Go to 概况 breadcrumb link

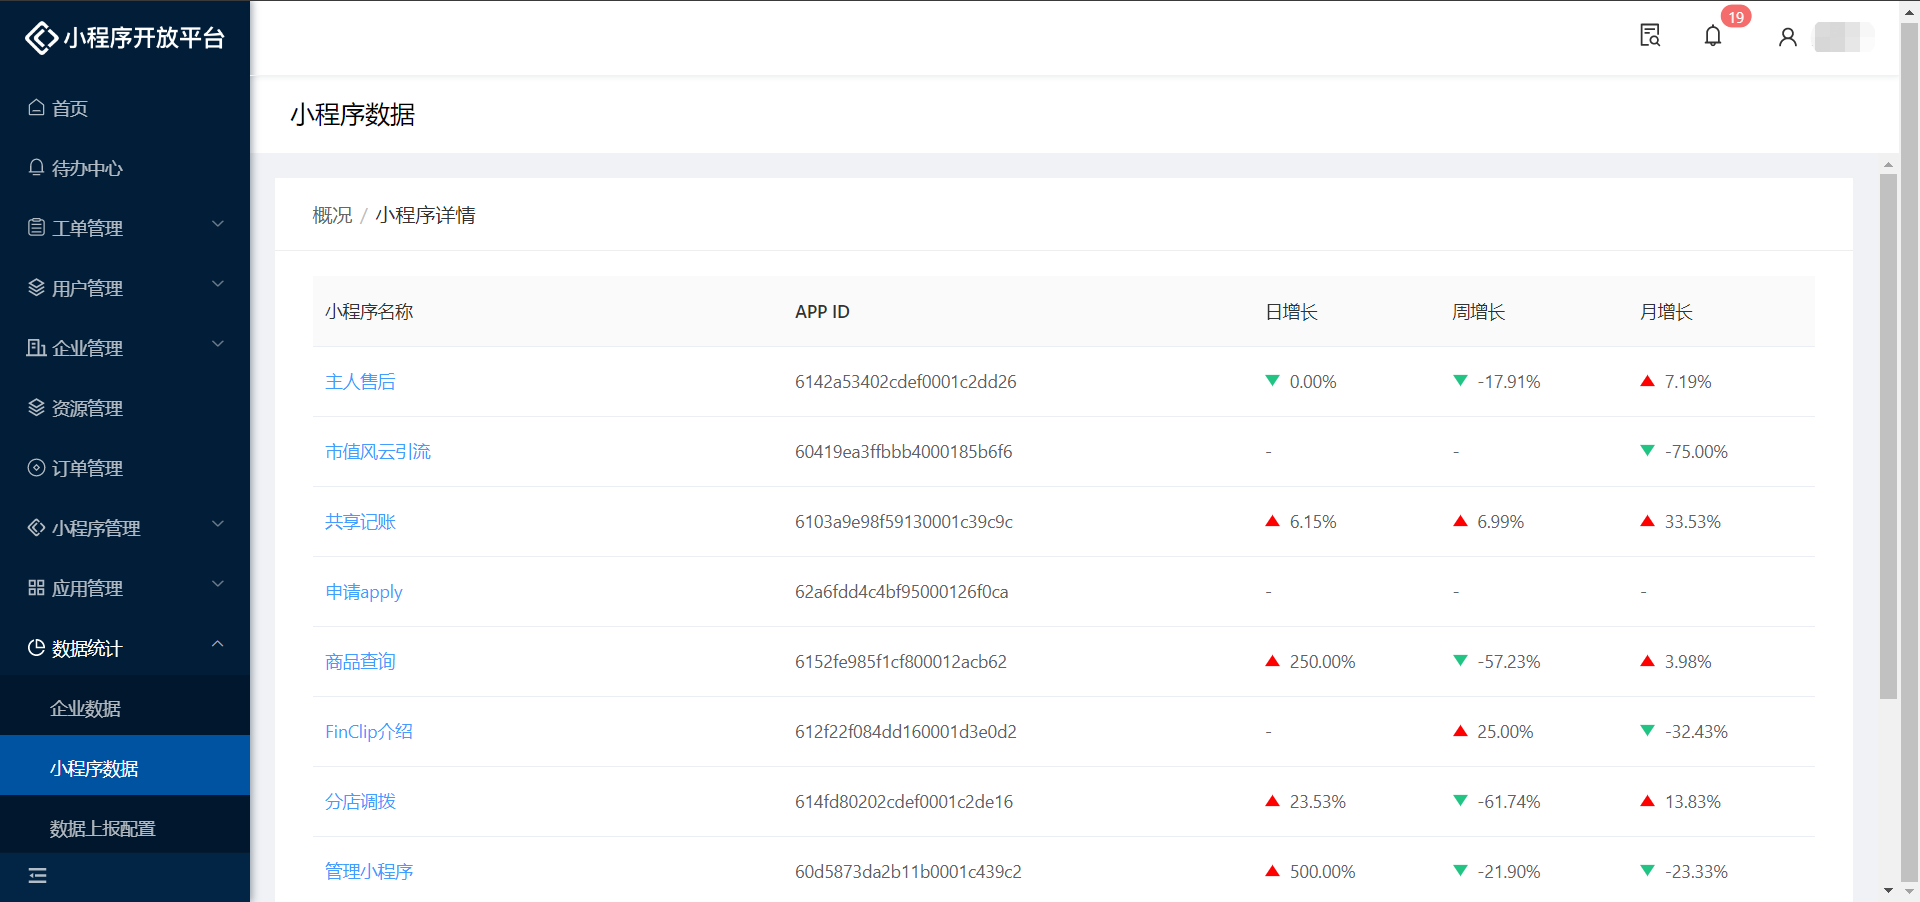pos(332,215)
